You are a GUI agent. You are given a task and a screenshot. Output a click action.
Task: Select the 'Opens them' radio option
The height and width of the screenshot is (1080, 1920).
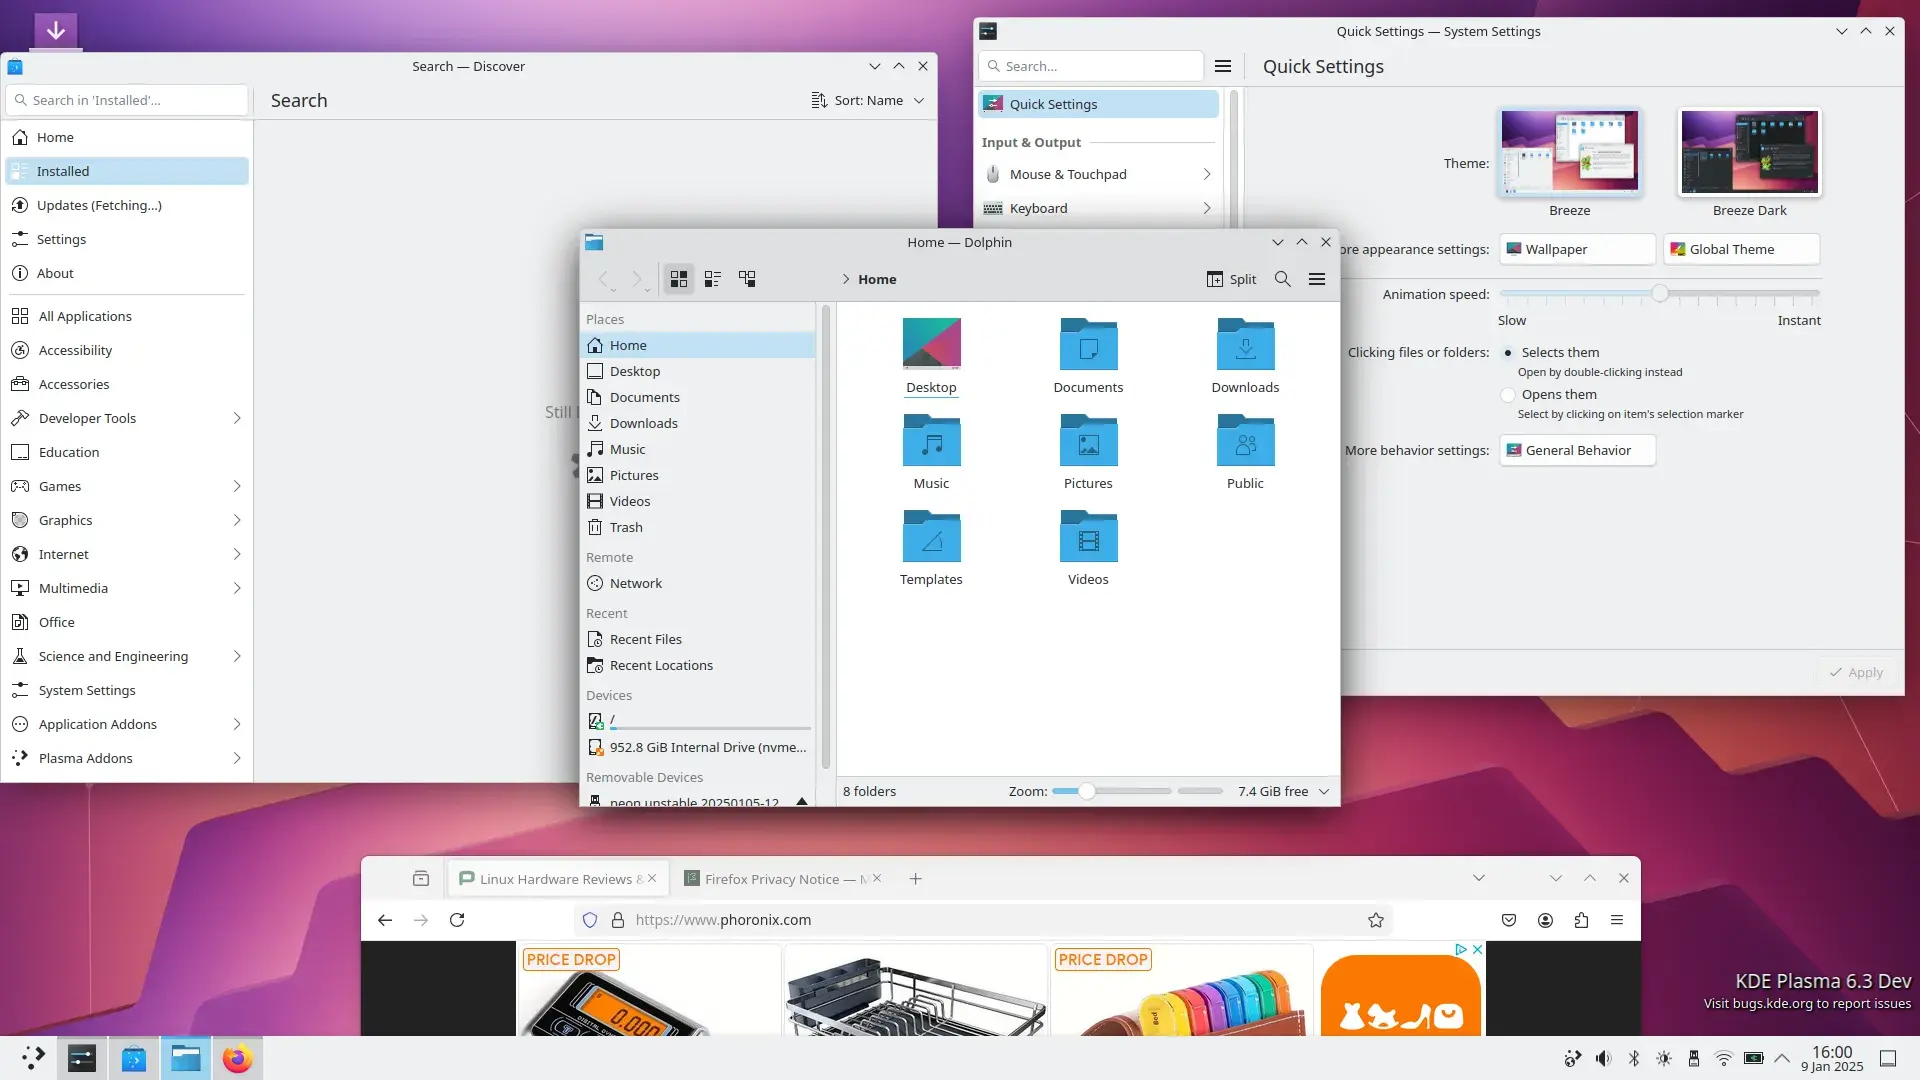1508,395
